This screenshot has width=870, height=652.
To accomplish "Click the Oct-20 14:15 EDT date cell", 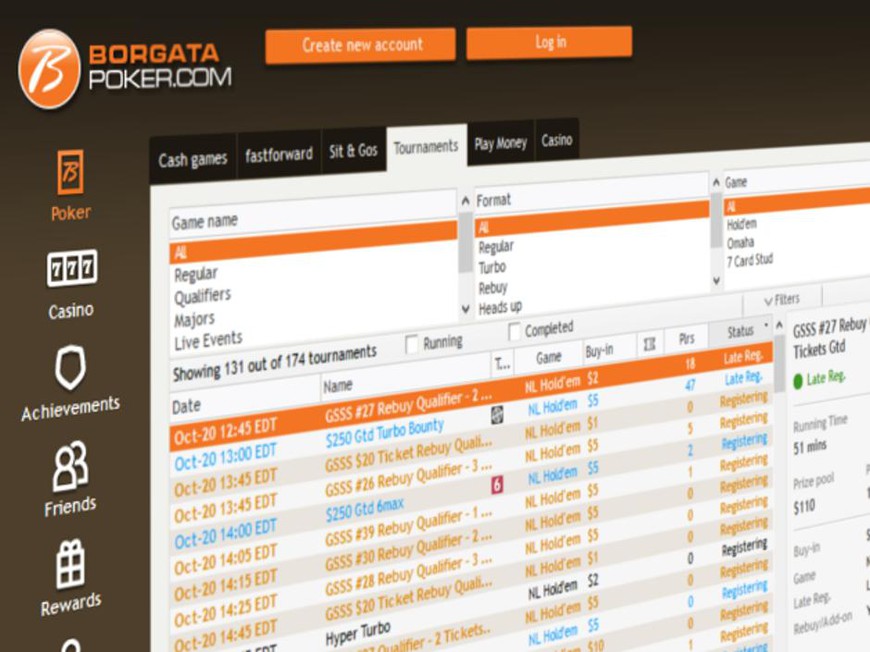I will click(x=225, y=585).
